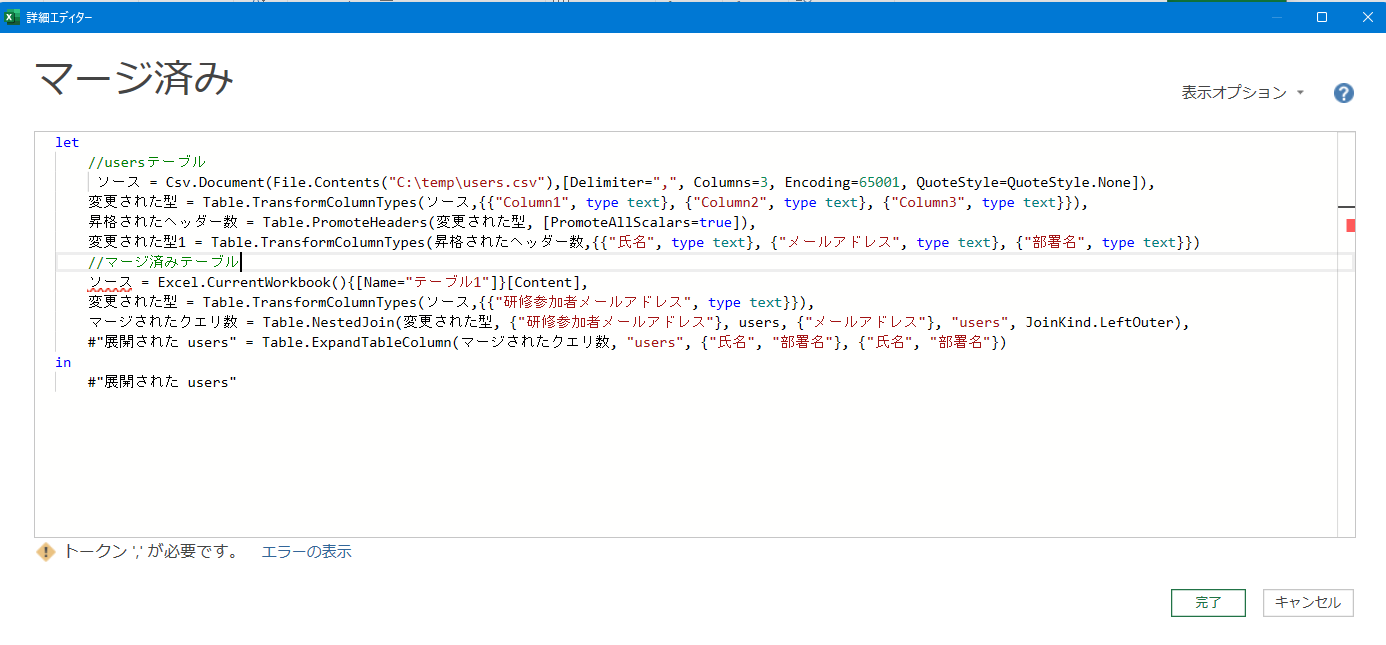Click the red error marker on the scrollbar

[x=1350, y=225]
